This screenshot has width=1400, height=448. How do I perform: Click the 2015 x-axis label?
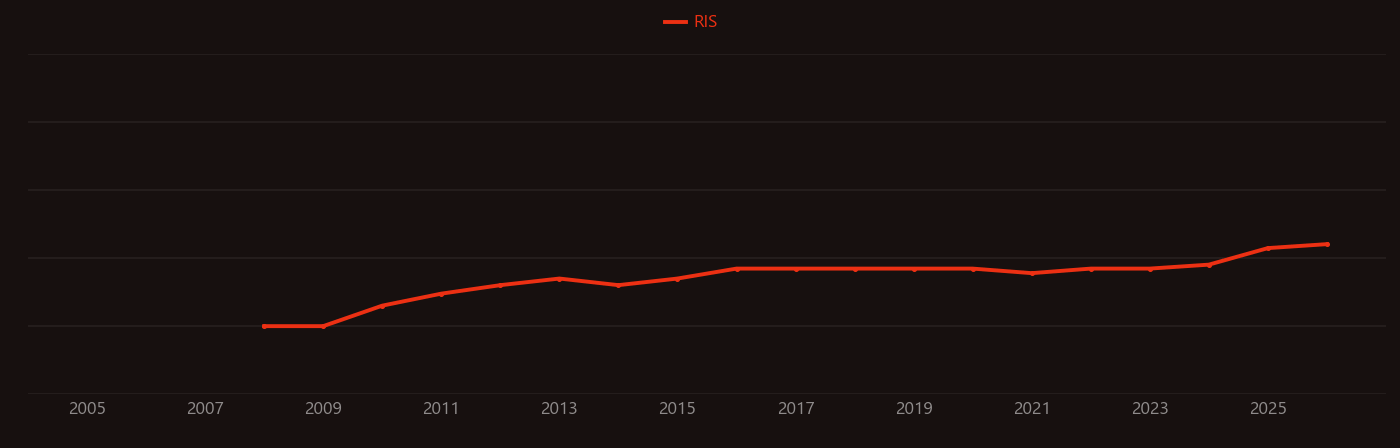pos(677,409)
